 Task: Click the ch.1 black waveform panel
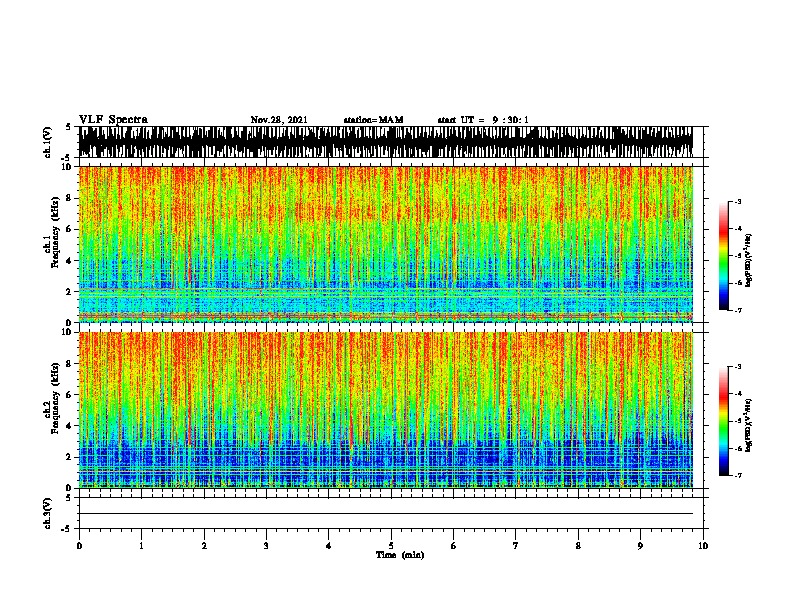(386, 142)
